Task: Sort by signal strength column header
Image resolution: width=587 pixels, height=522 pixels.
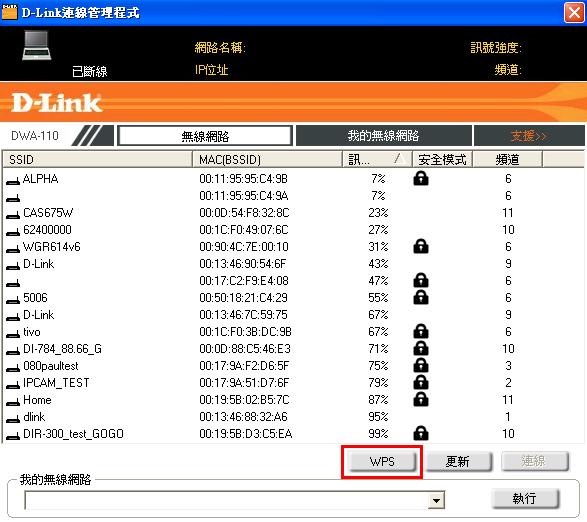Action: (x=377, y=160)
